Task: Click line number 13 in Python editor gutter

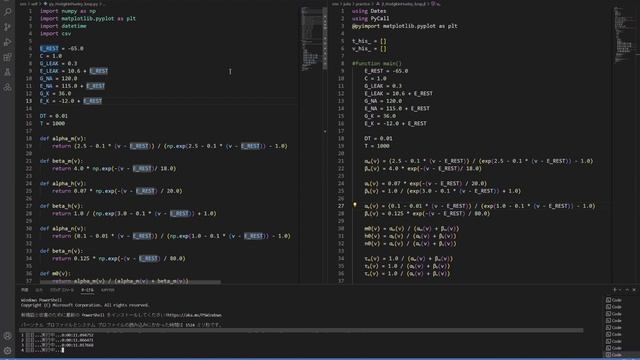Action: coord(29,101)
